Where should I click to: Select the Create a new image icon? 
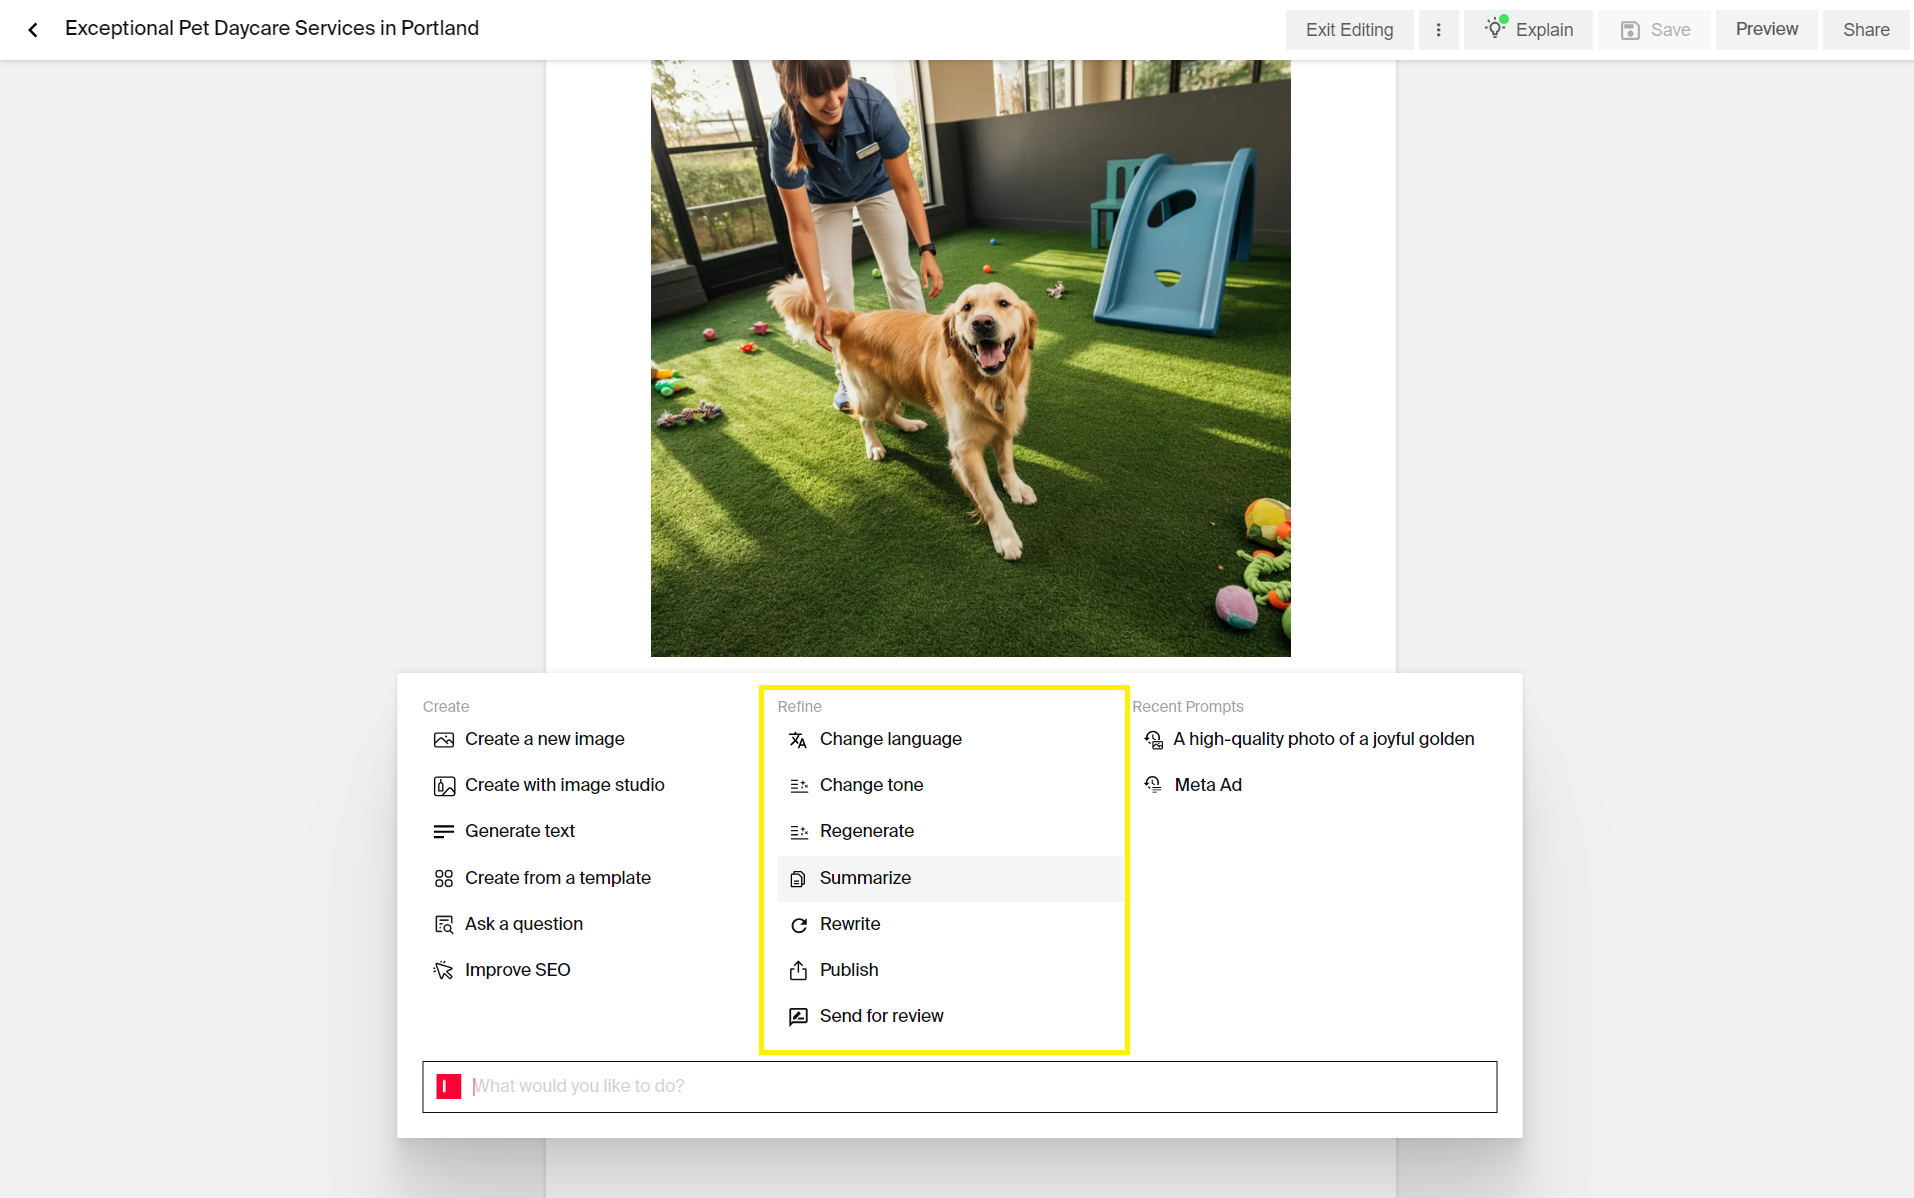click(x=443, y=739)
